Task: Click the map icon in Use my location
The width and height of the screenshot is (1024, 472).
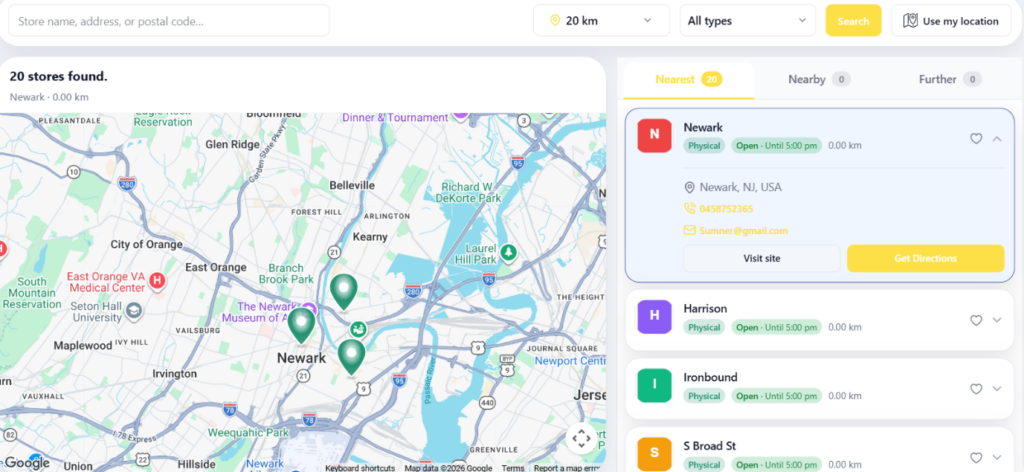Action: pos(910,21)
